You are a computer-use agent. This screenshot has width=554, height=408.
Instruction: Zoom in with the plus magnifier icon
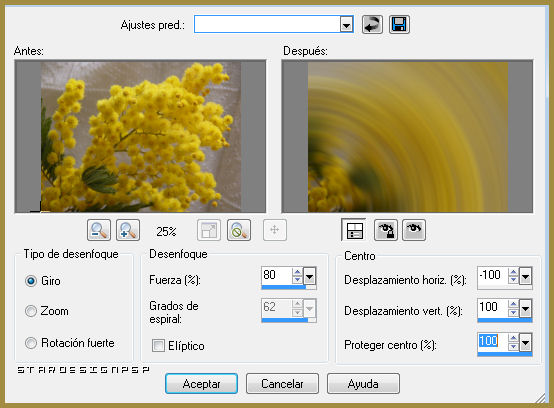click(x=128, y=230)
